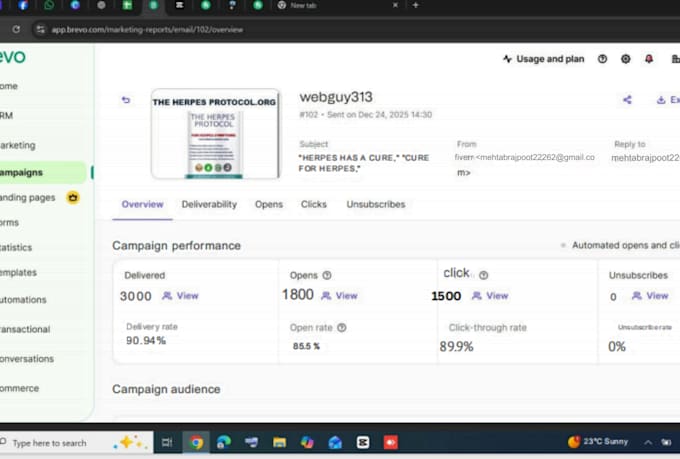Click the app.brevo.com address bar
This screenshot has height=459, width=680.
click(147, 30)
